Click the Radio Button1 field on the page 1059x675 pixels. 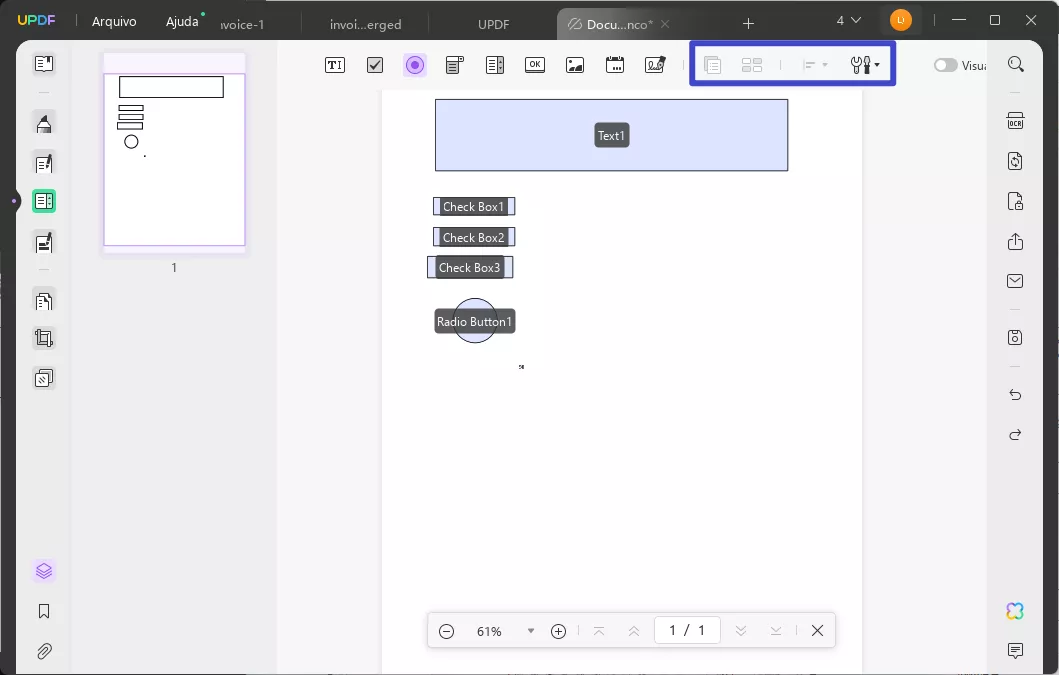coord(474,321)
